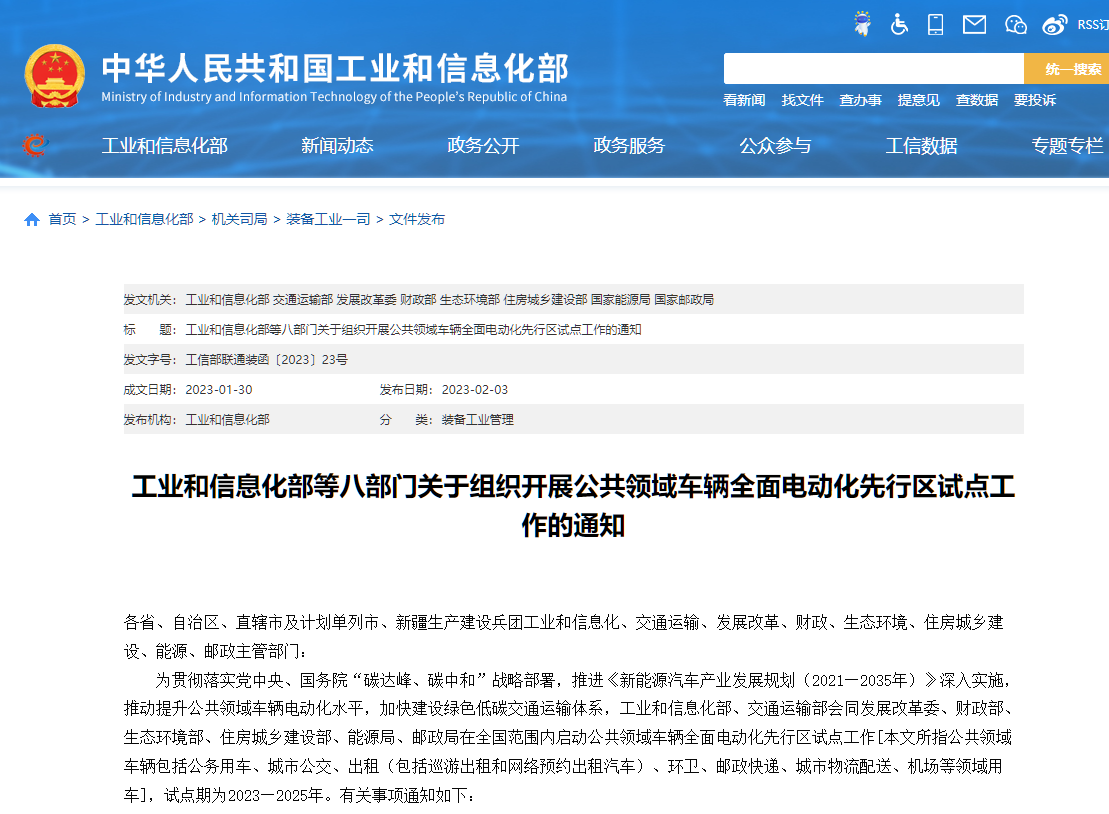Click the English ministry name subtitle
Screen dimensions: 1109x814
[x=334, y=97]
